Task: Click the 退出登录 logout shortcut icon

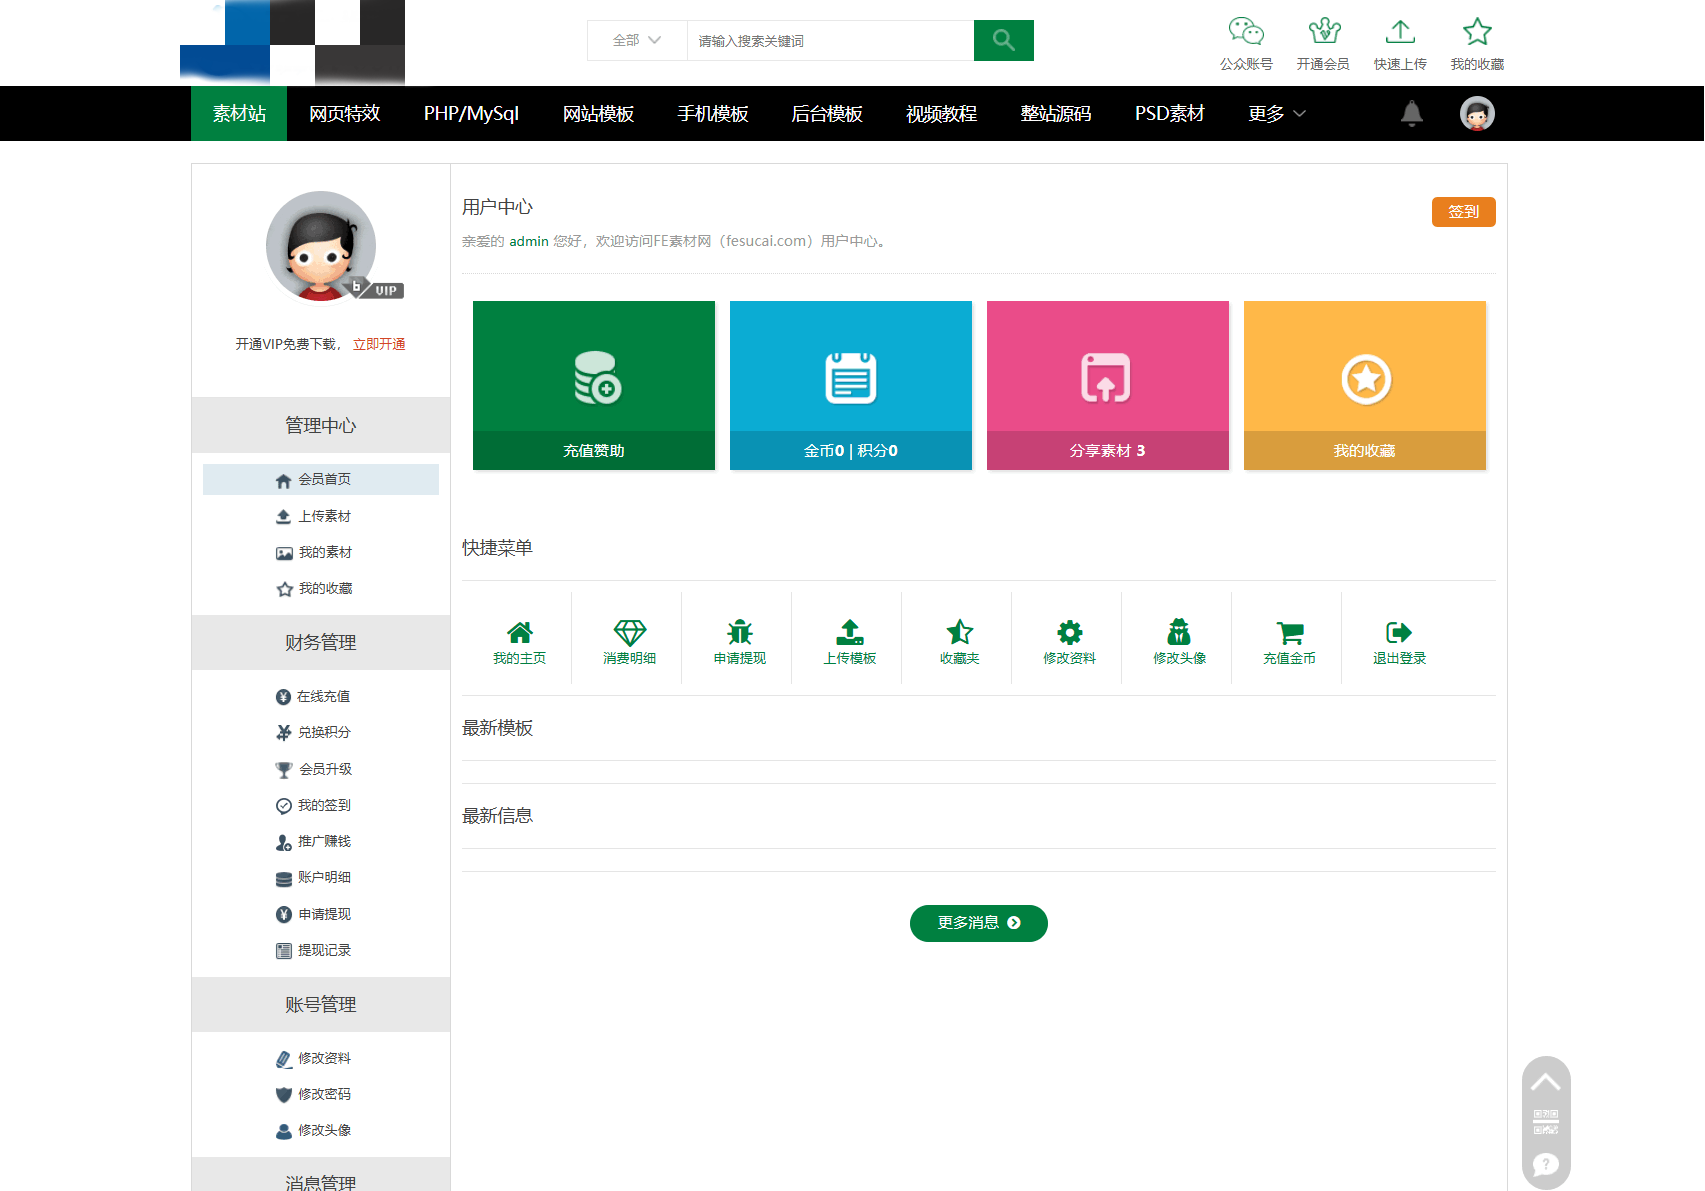Action: [1399, 633]
